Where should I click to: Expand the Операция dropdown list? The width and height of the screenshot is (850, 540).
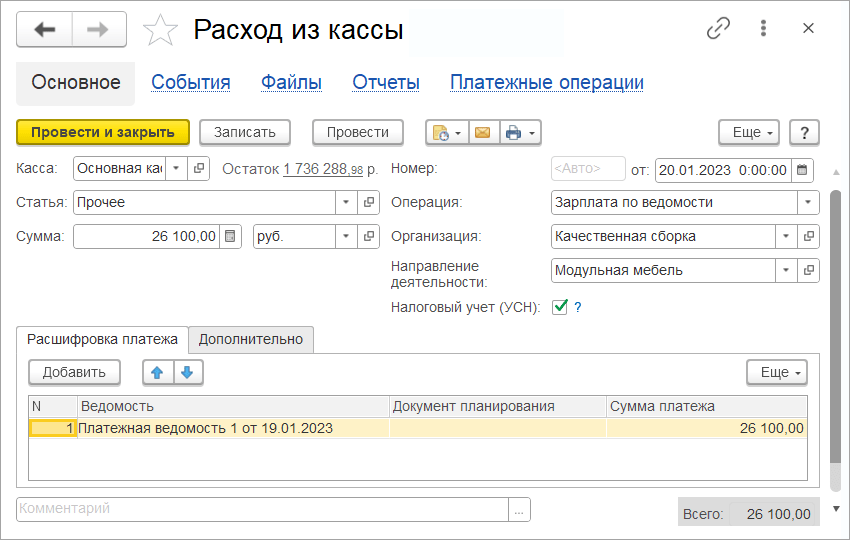808,203
